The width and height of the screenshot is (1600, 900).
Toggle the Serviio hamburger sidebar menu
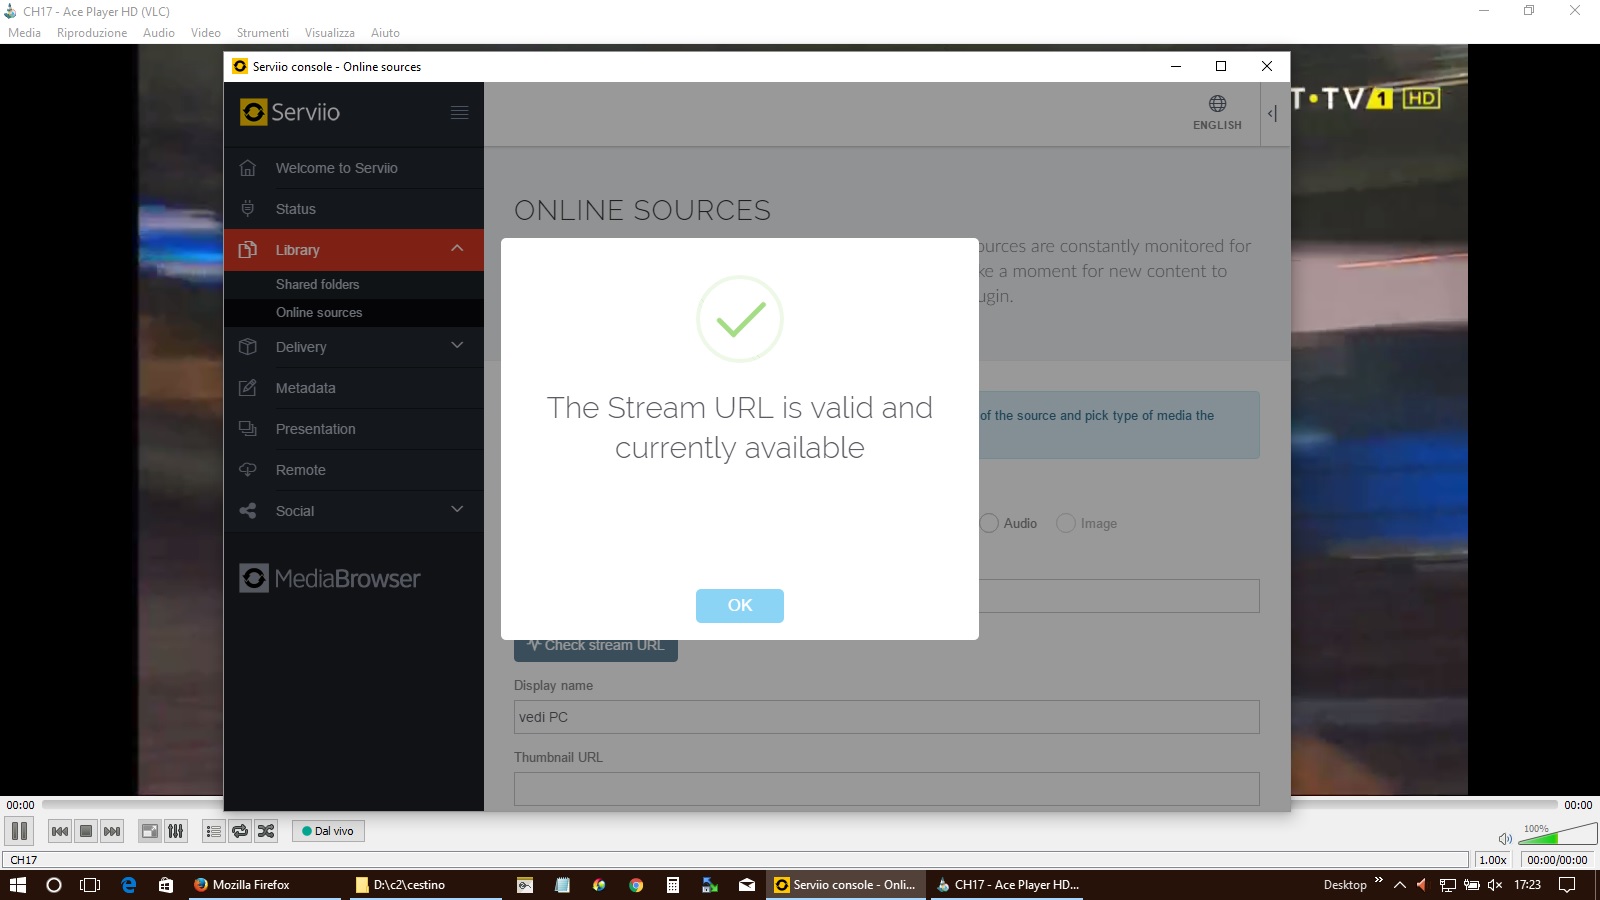[459, 112]
